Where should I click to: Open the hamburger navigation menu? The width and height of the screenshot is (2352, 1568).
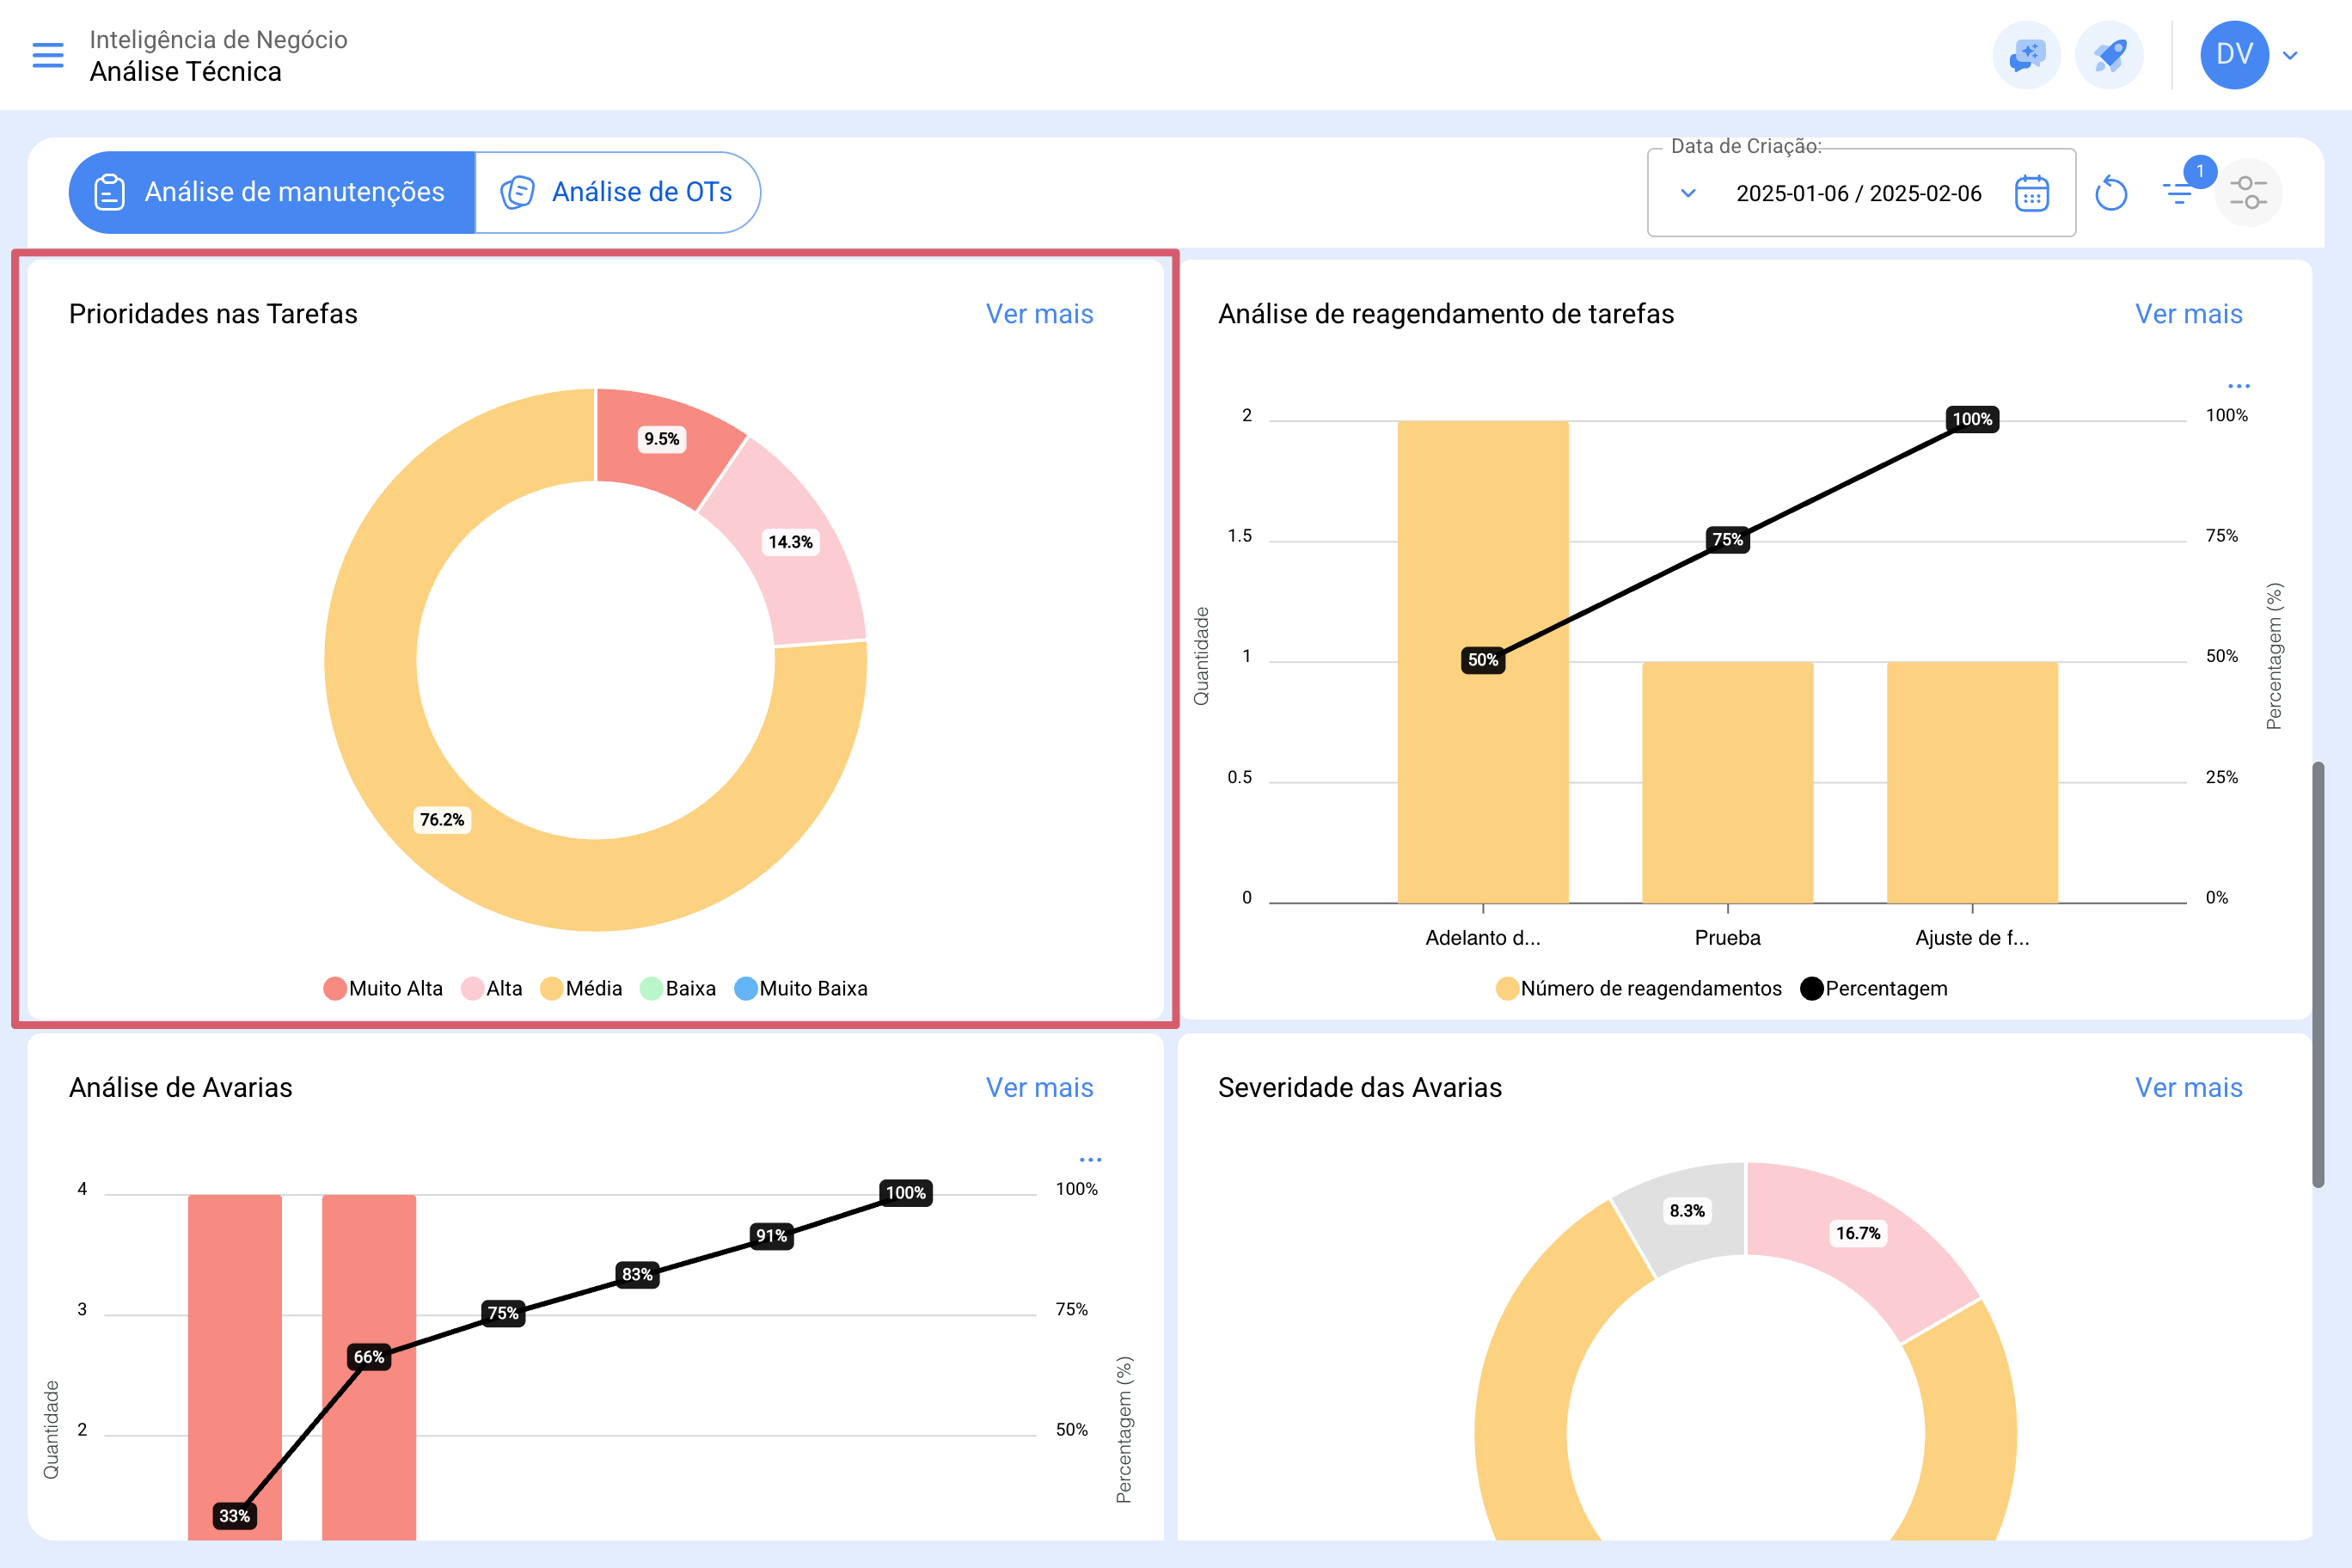[48, 55]
